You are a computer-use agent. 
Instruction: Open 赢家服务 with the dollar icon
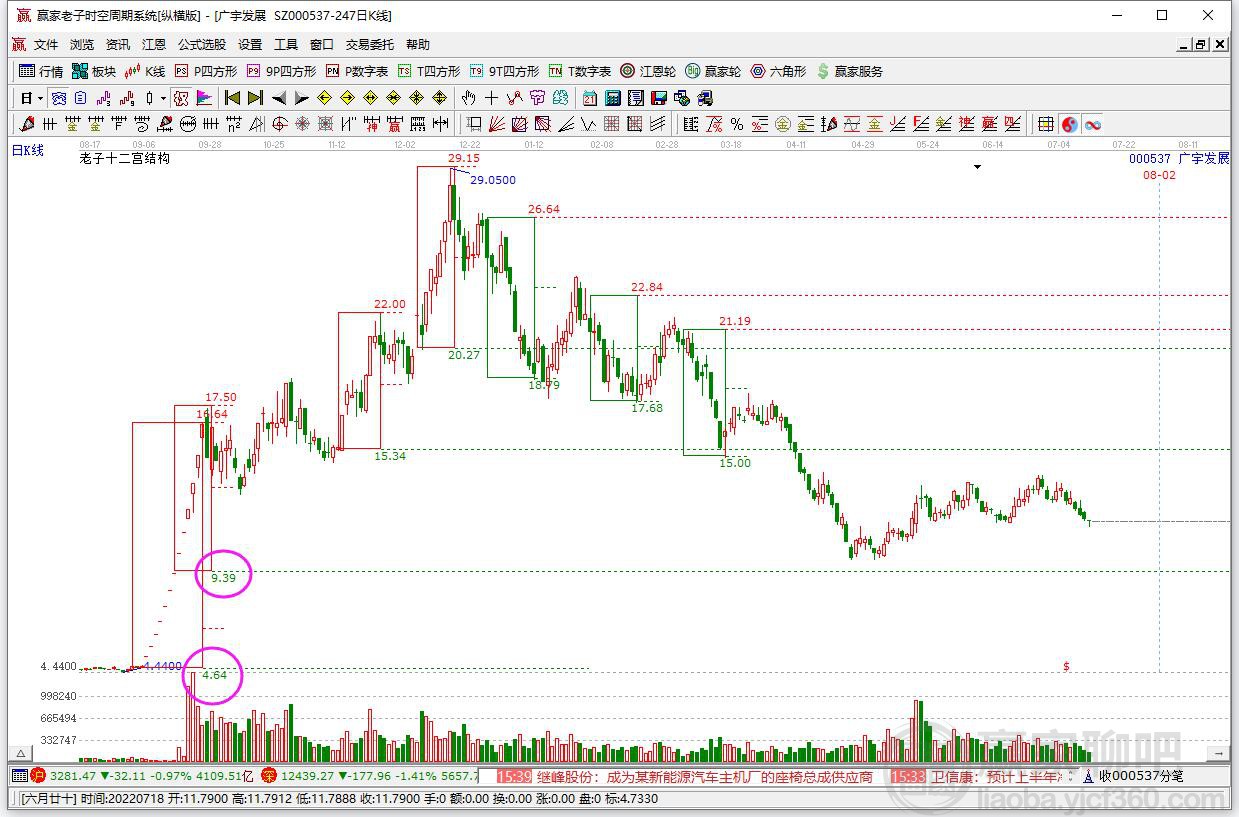[850, 71]
